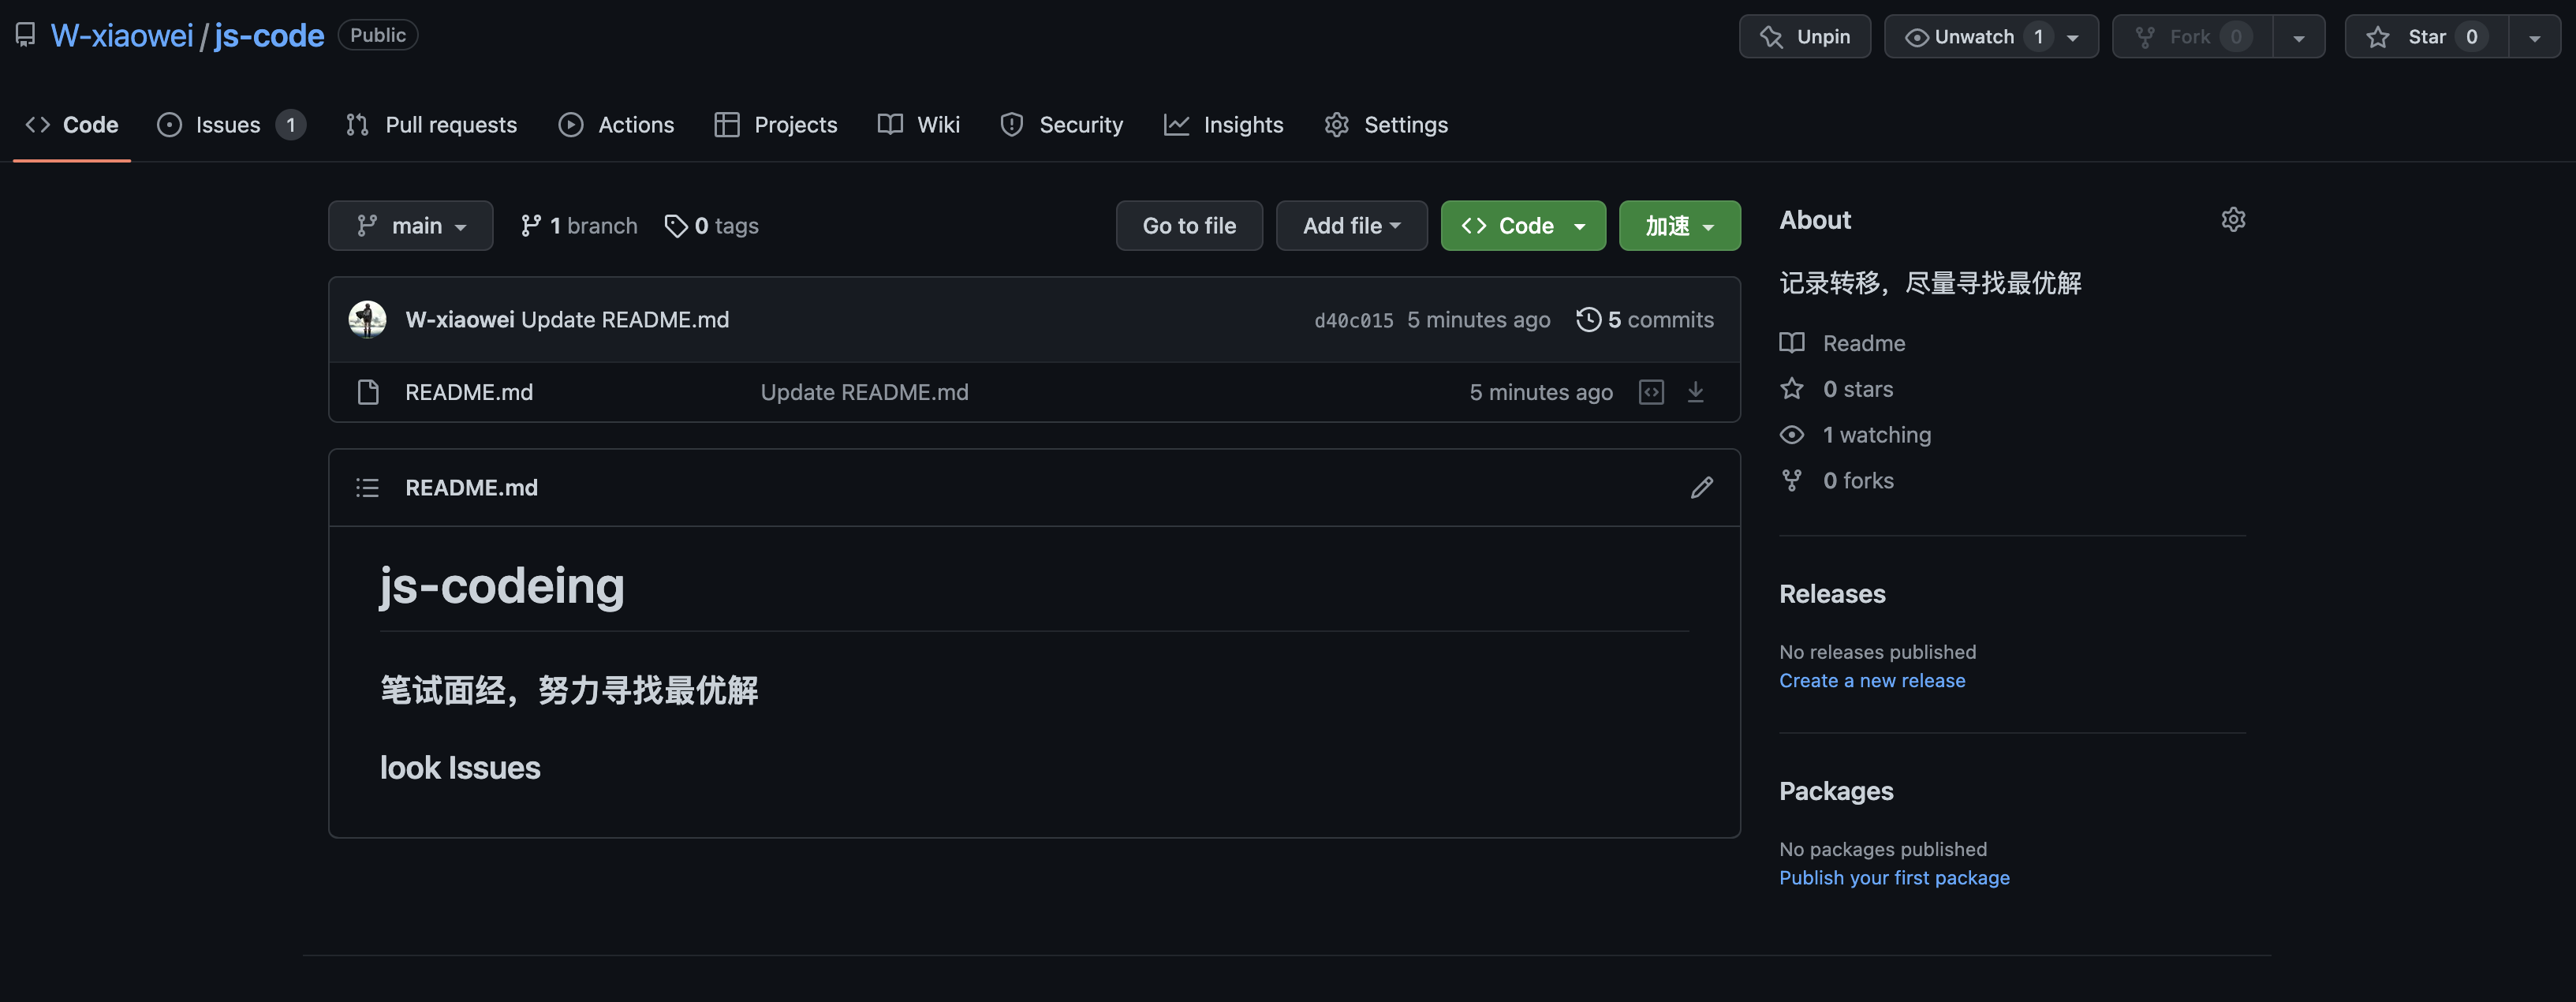
Task: View the 1 branch link
Action: tap(579, 226)
